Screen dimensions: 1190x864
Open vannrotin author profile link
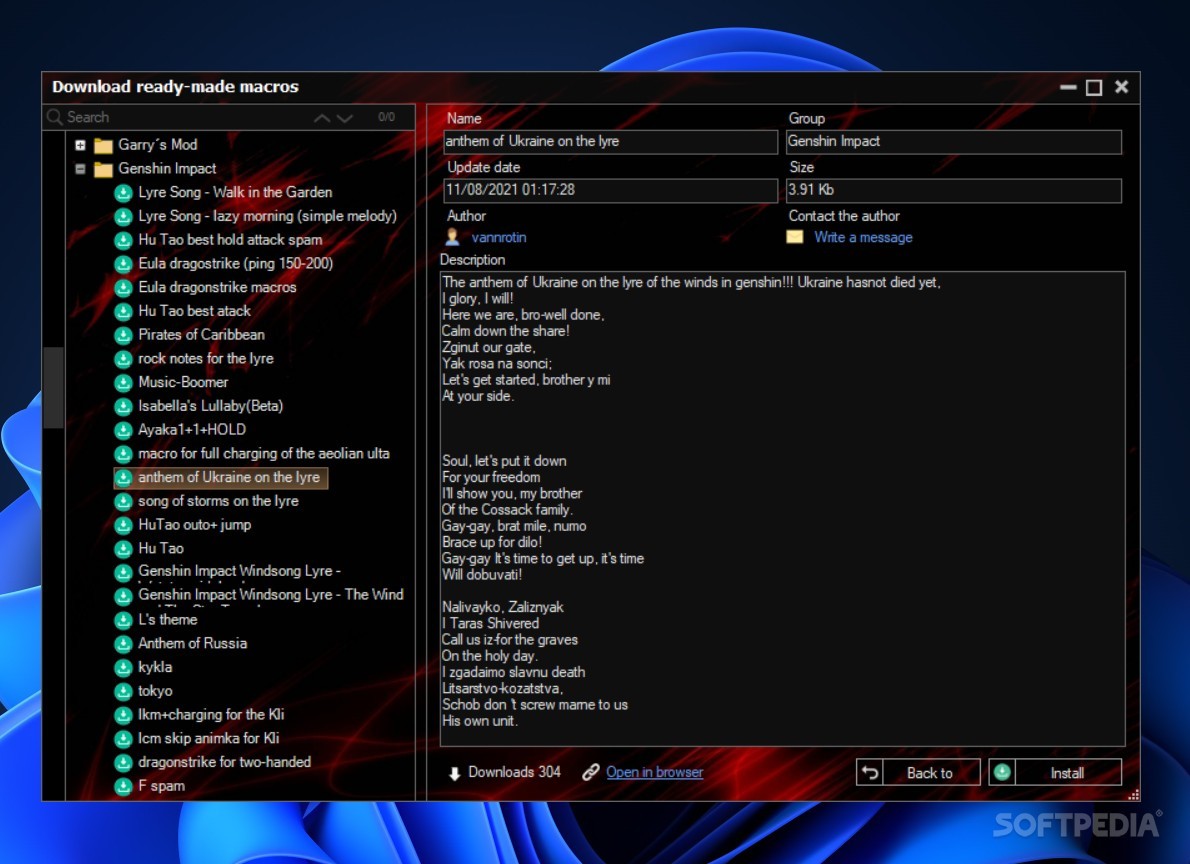point(499,237)
